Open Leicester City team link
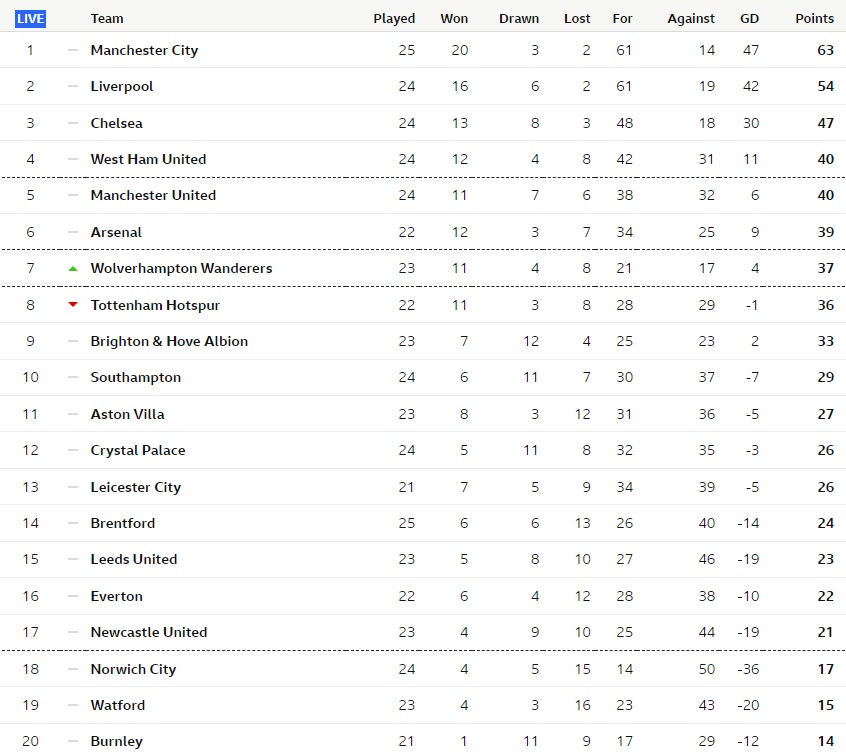Screen dimensions: 846x755 tap(135, 487)
